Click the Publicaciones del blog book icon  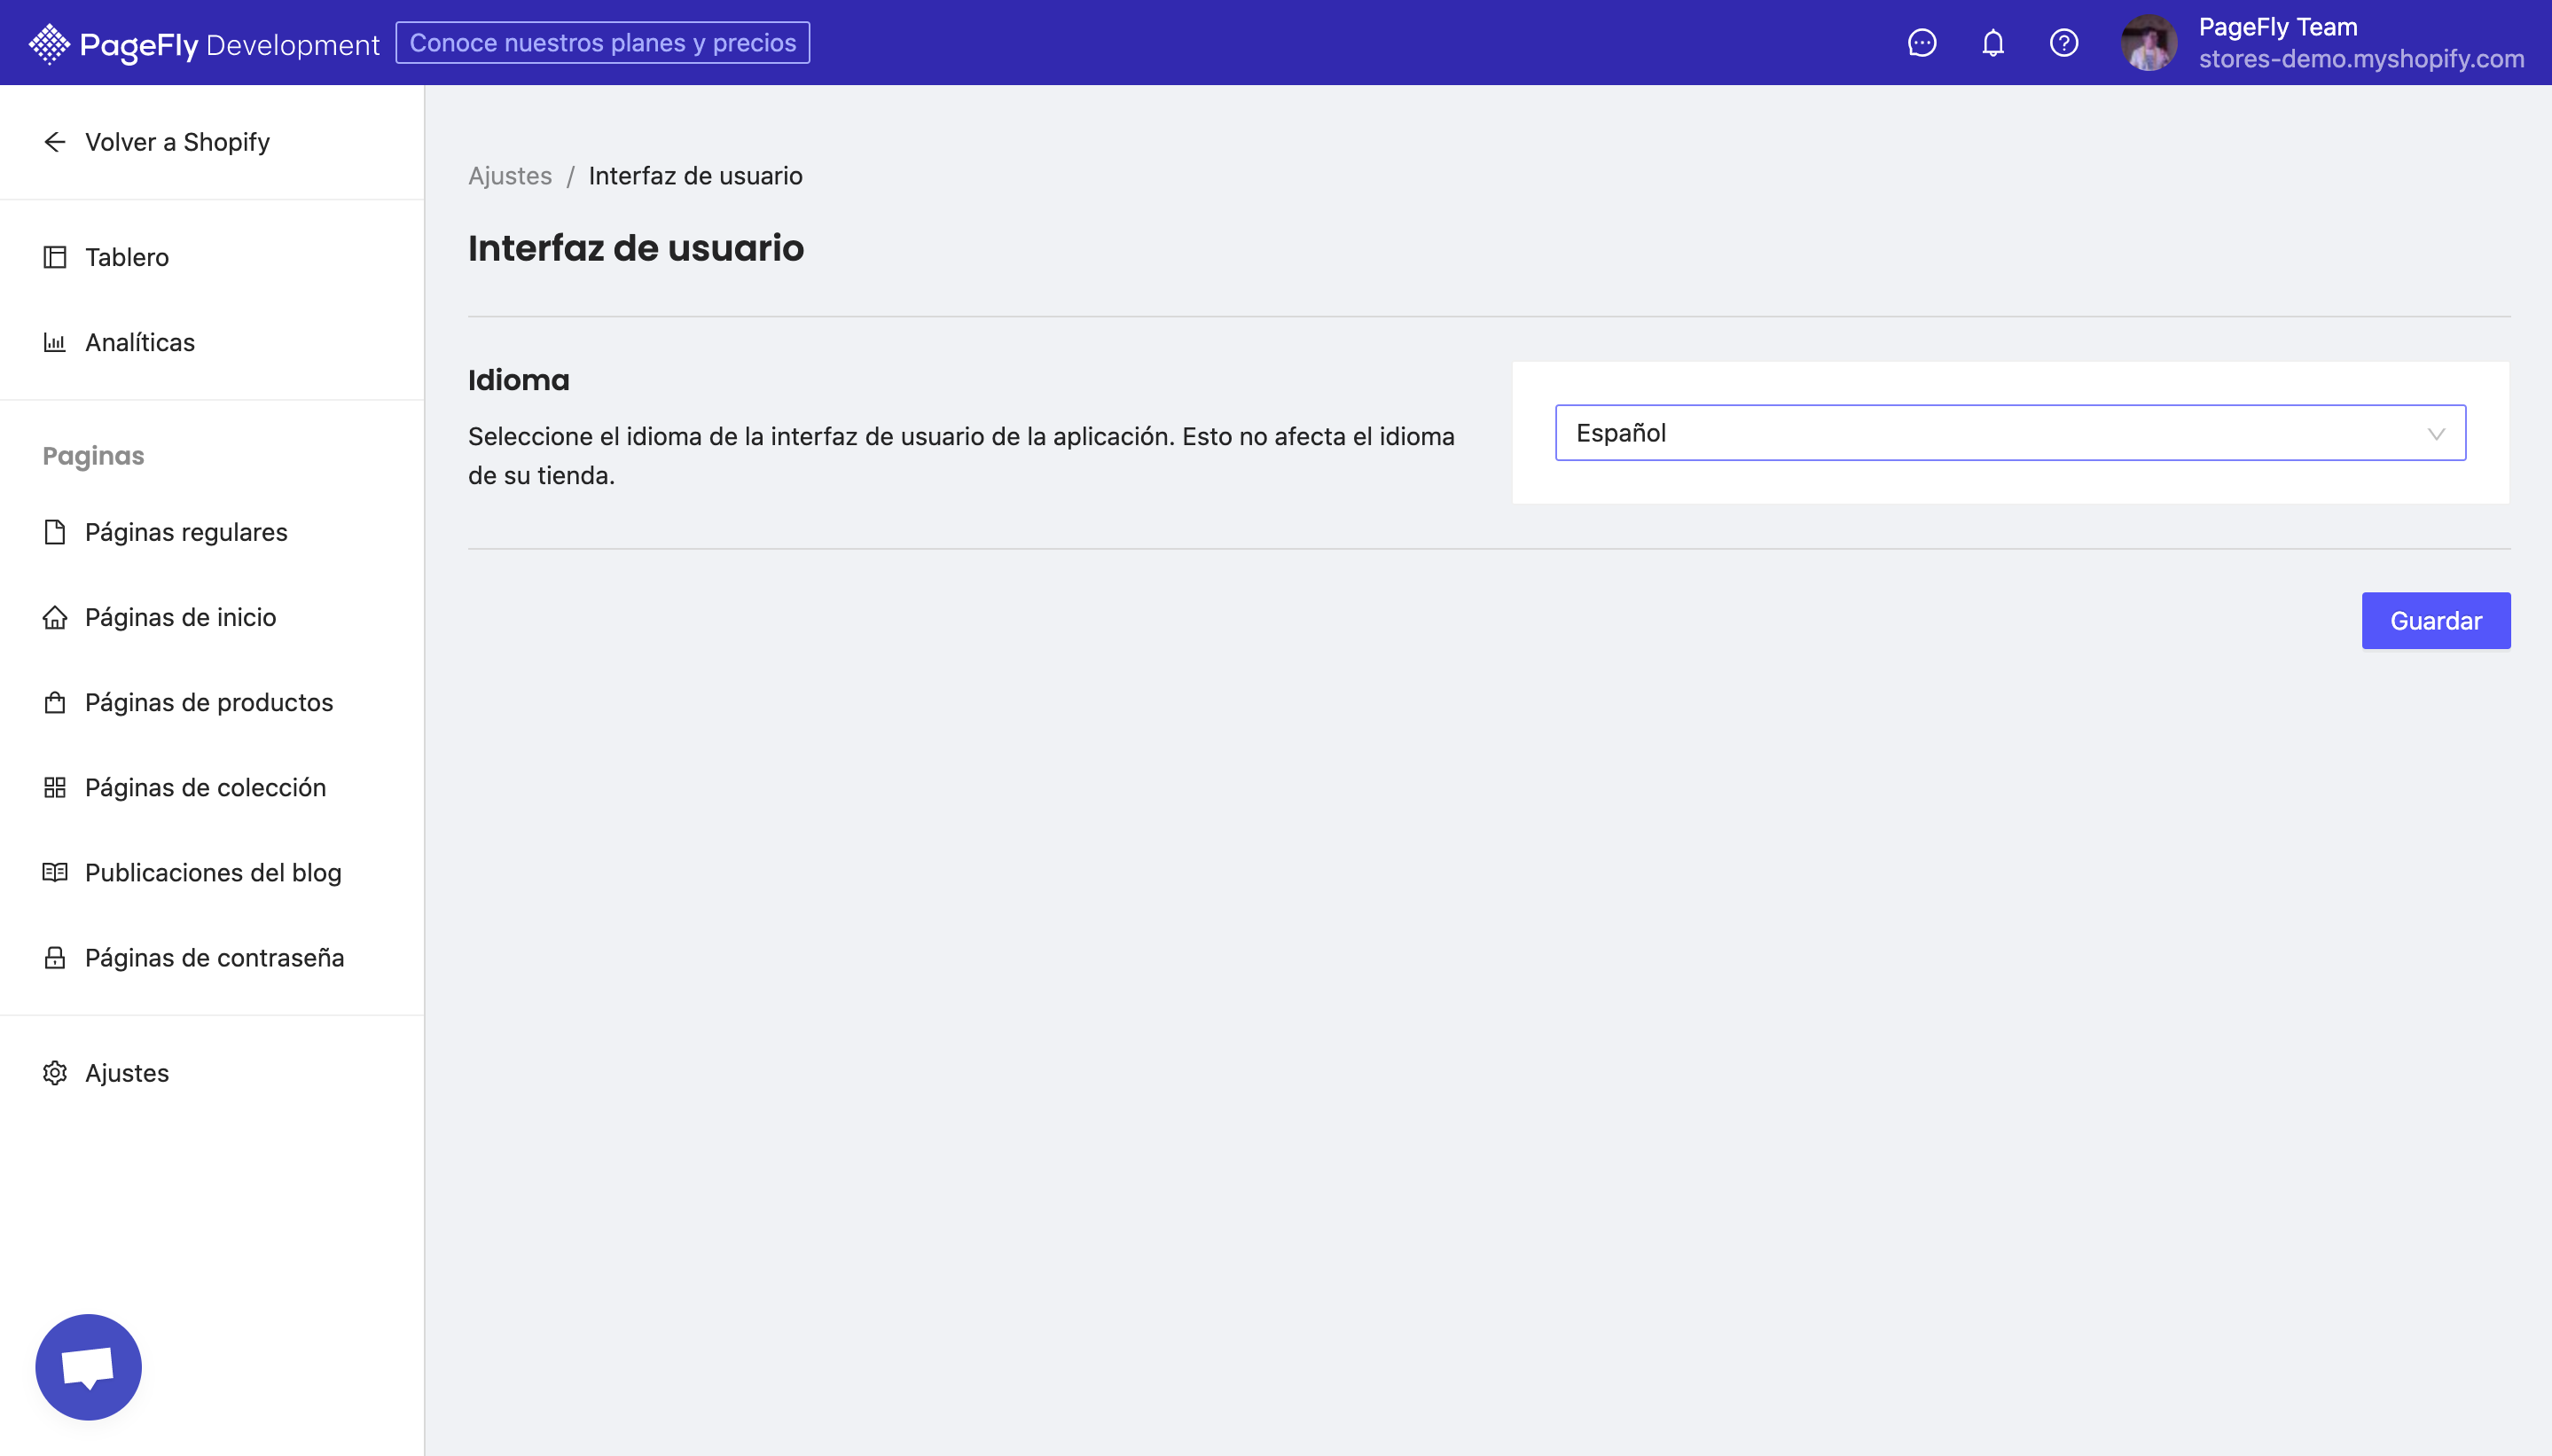pyautogui.click(x=55, y=872)
